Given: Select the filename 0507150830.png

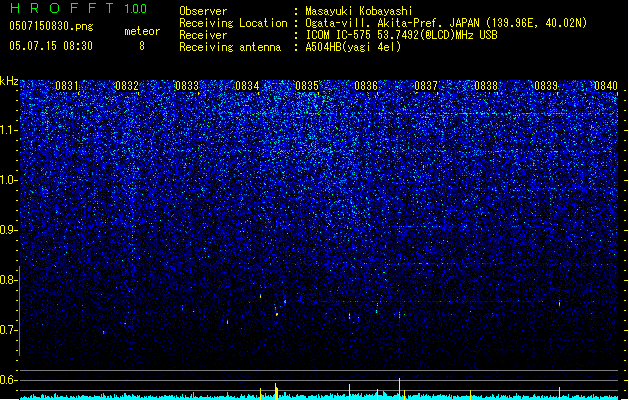Looking at the screenshot, I should (x=51, y=26).
